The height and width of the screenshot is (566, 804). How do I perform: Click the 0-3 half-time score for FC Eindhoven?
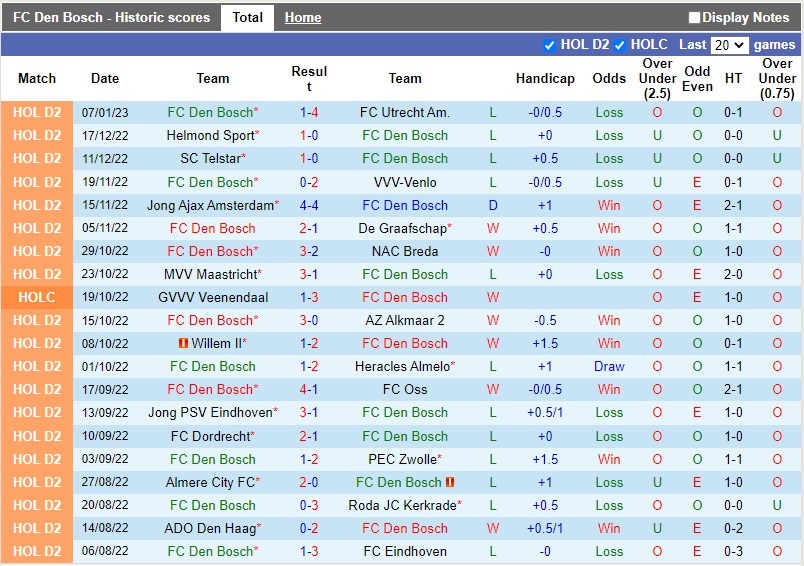click(x=733, y=551)
